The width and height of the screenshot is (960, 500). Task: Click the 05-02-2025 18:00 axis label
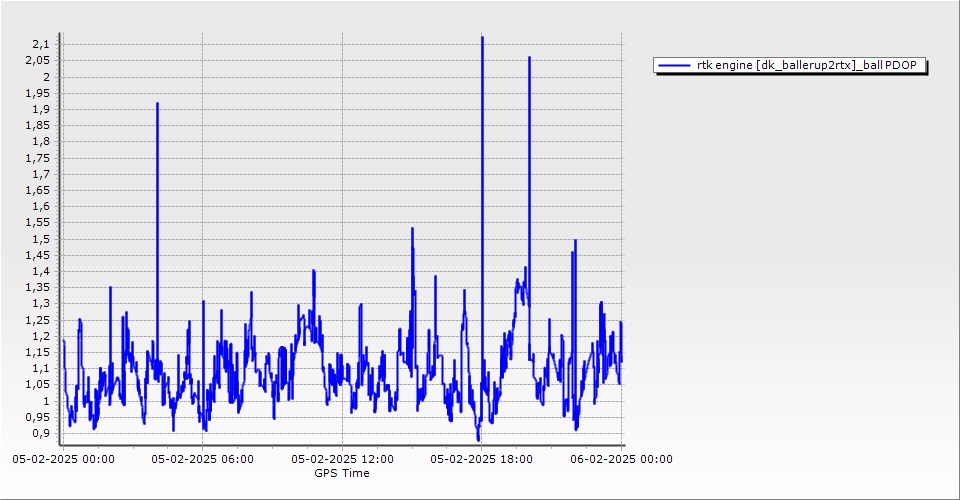(x=481, y=459)
